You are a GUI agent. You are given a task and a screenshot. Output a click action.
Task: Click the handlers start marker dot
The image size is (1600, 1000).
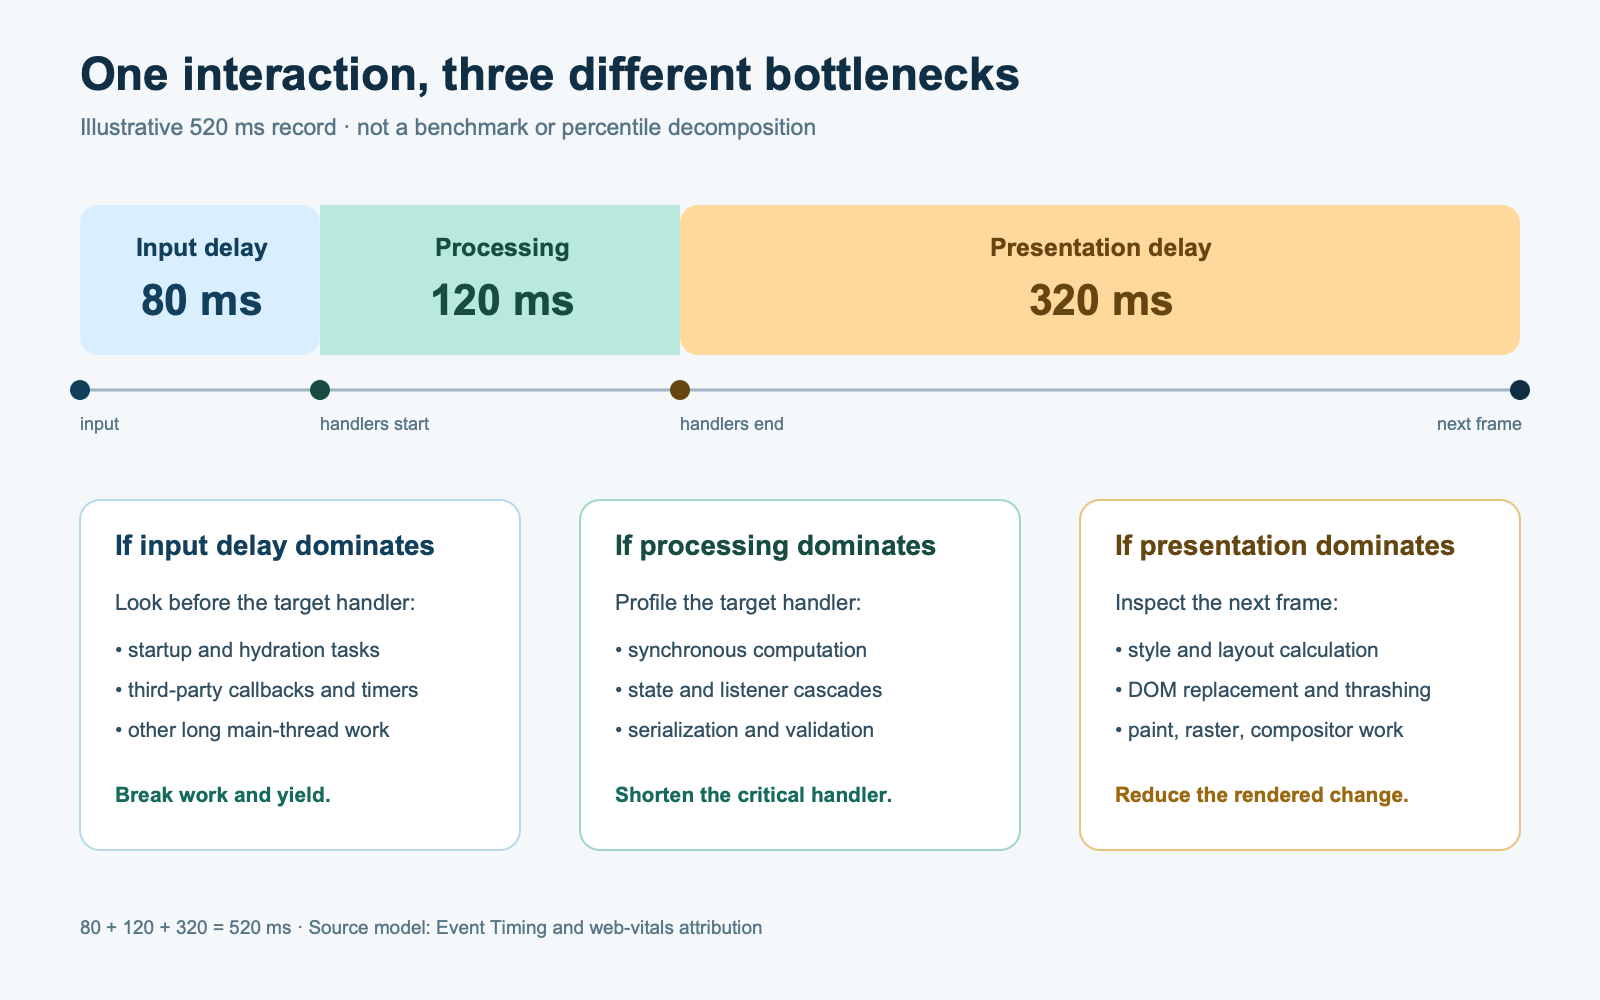click(x=320, y=390)
